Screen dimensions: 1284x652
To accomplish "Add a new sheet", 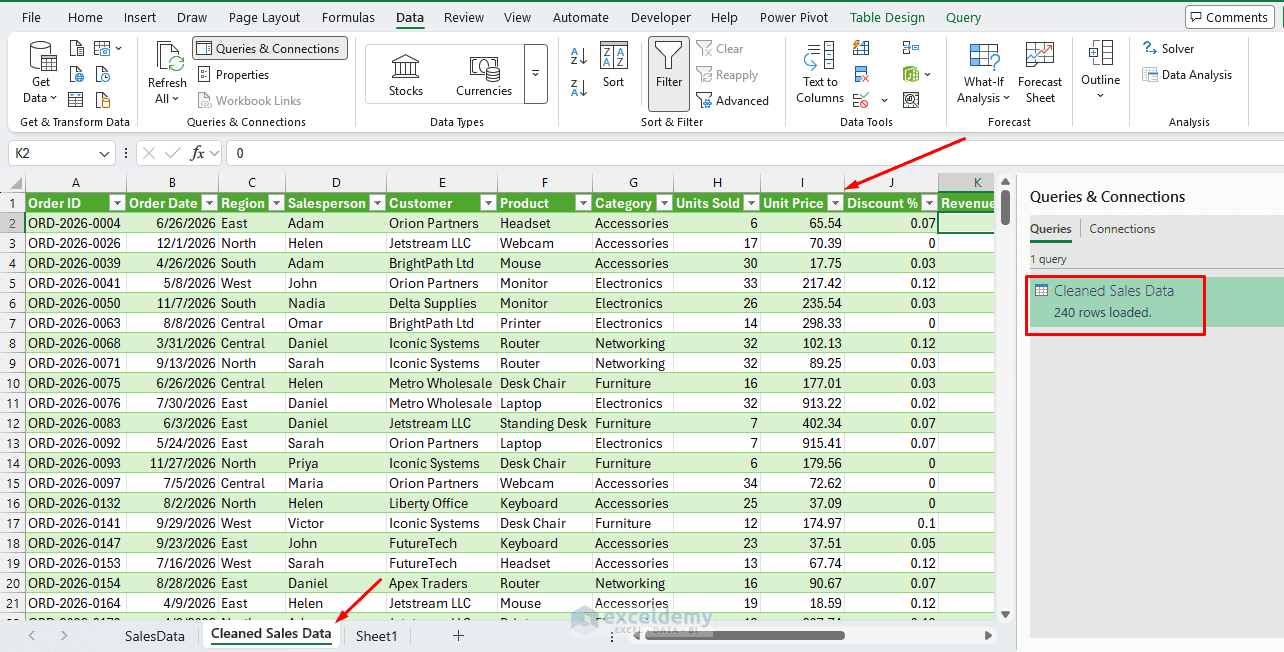I will (458, 636).
